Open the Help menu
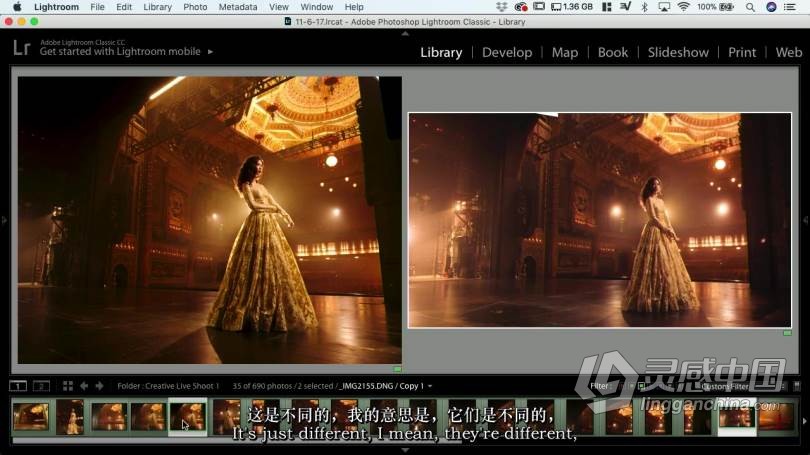 click(354, 7)
